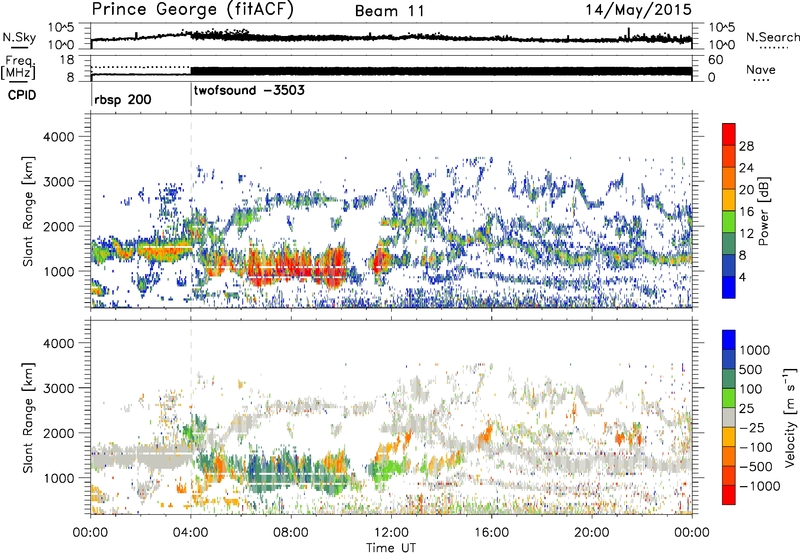Image resolution: width=800 pixels, height=554 pixels.
Task: Click the 'Freq. [MHz]' axis label
Action: [18, 68]
